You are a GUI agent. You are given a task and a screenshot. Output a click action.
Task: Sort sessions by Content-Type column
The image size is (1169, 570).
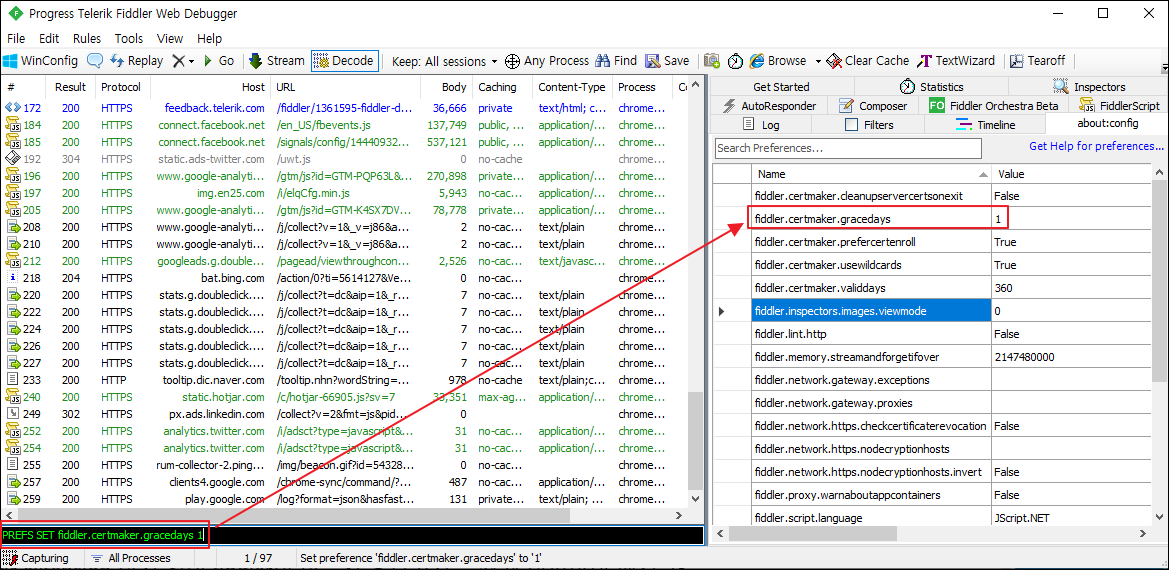(x=572, y=87)
